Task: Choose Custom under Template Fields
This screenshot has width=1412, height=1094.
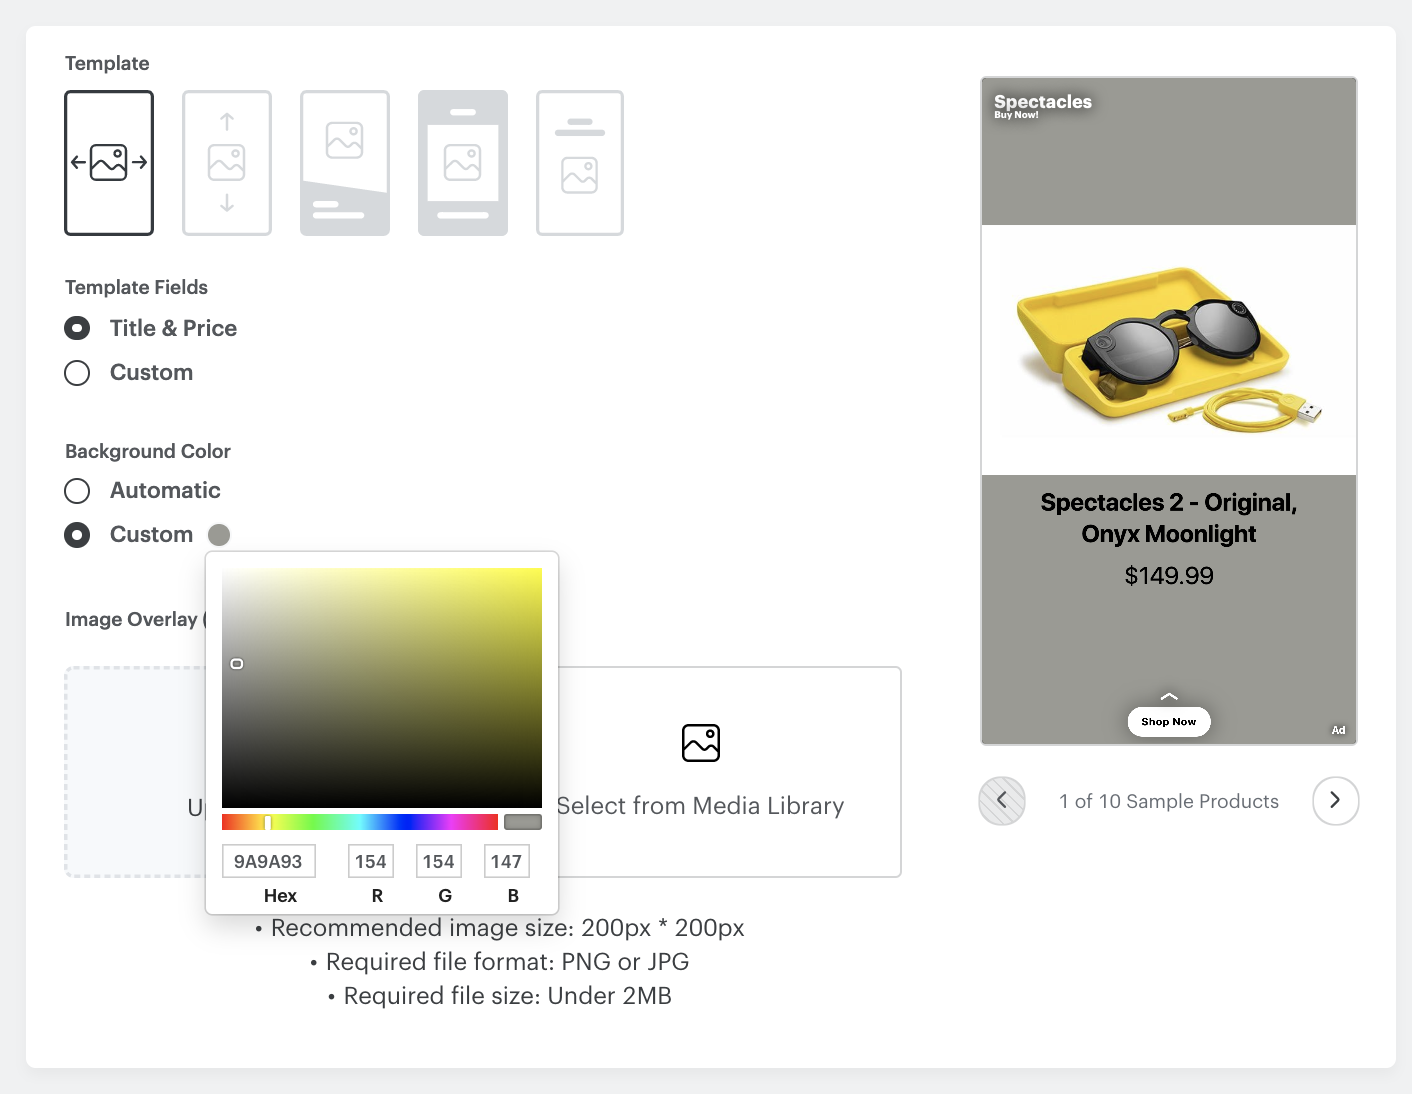Action: tap(77, 373)
